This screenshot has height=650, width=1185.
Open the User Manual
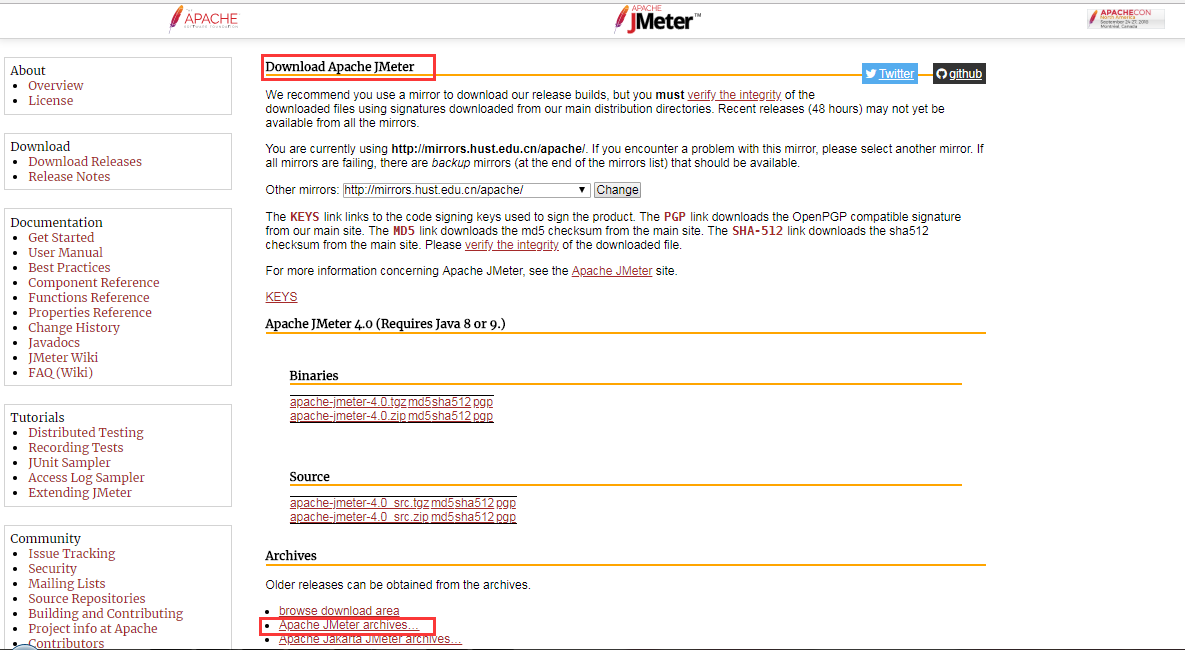[65, 252]
